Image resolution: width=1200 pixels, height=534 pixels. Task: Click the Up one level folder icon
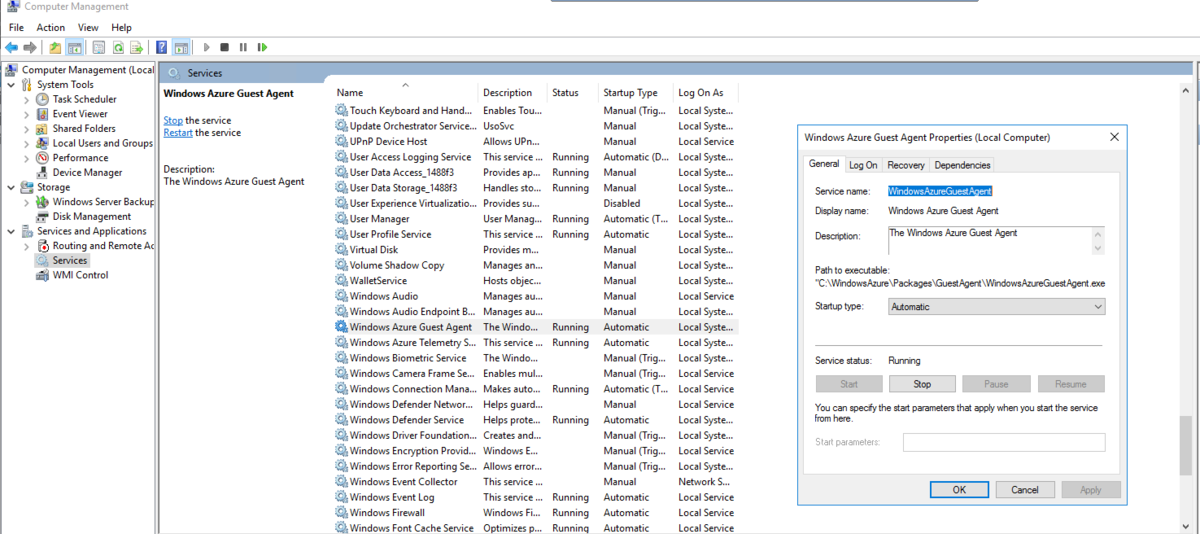(55, 47)
